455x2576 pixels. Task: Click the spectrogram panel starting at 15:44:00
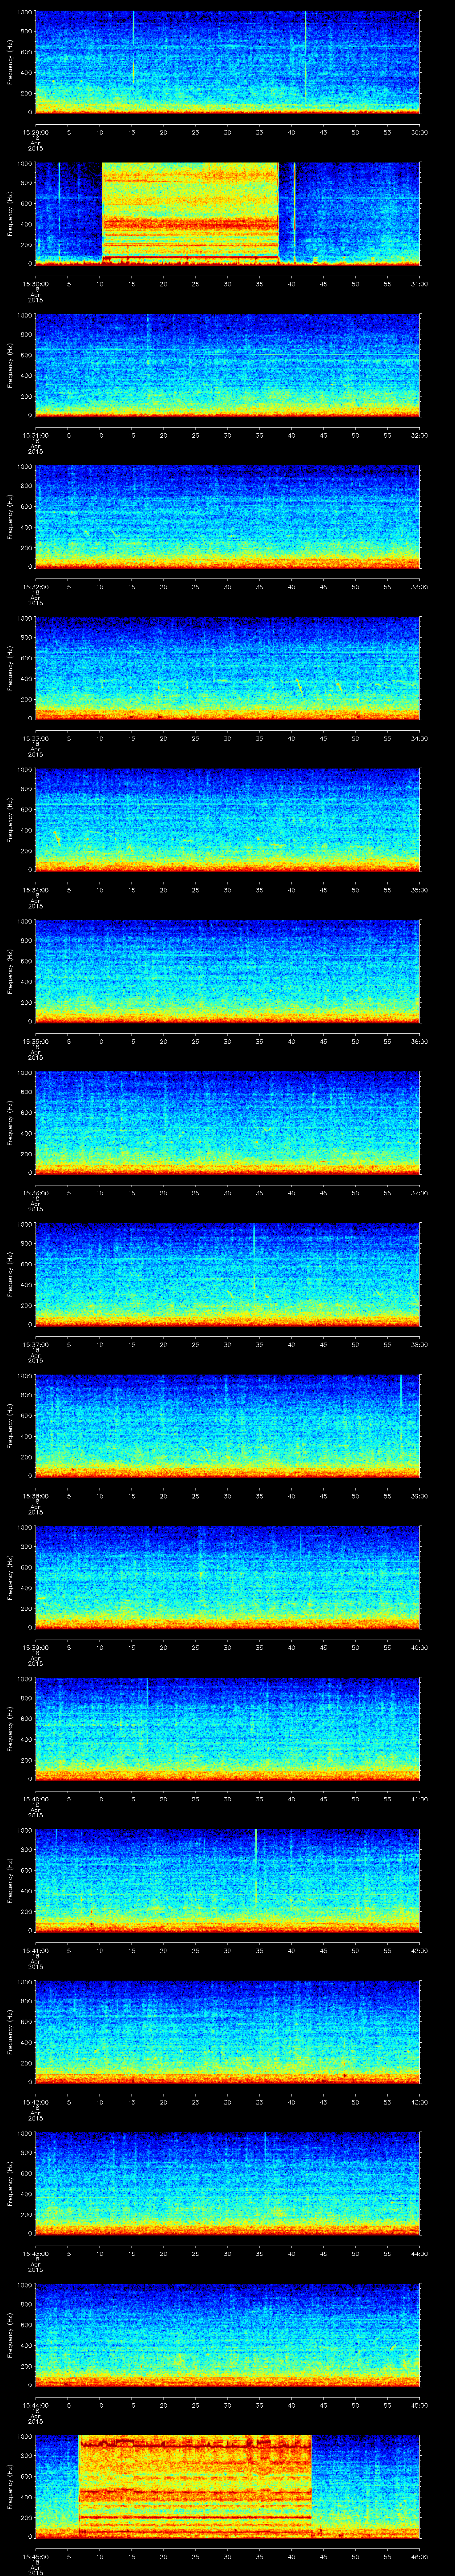(x=228, y=2334)
